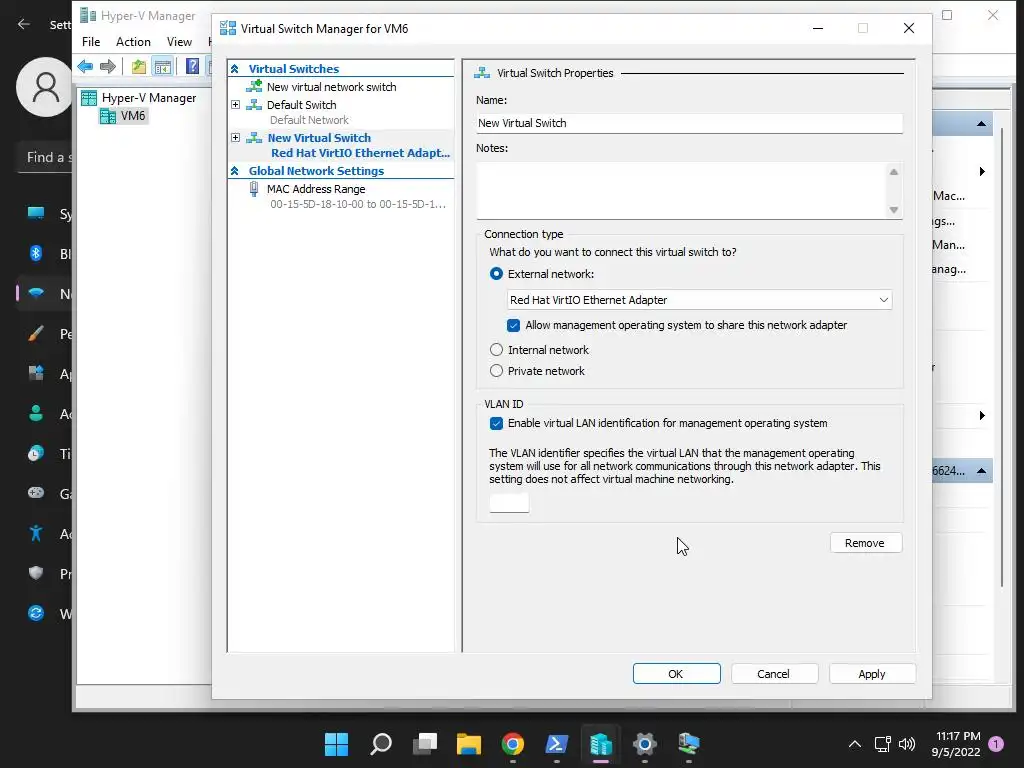Screen dimensions: 1024x768
Task: Select the New Virtual Switch entry
Action: pos(319,138)
